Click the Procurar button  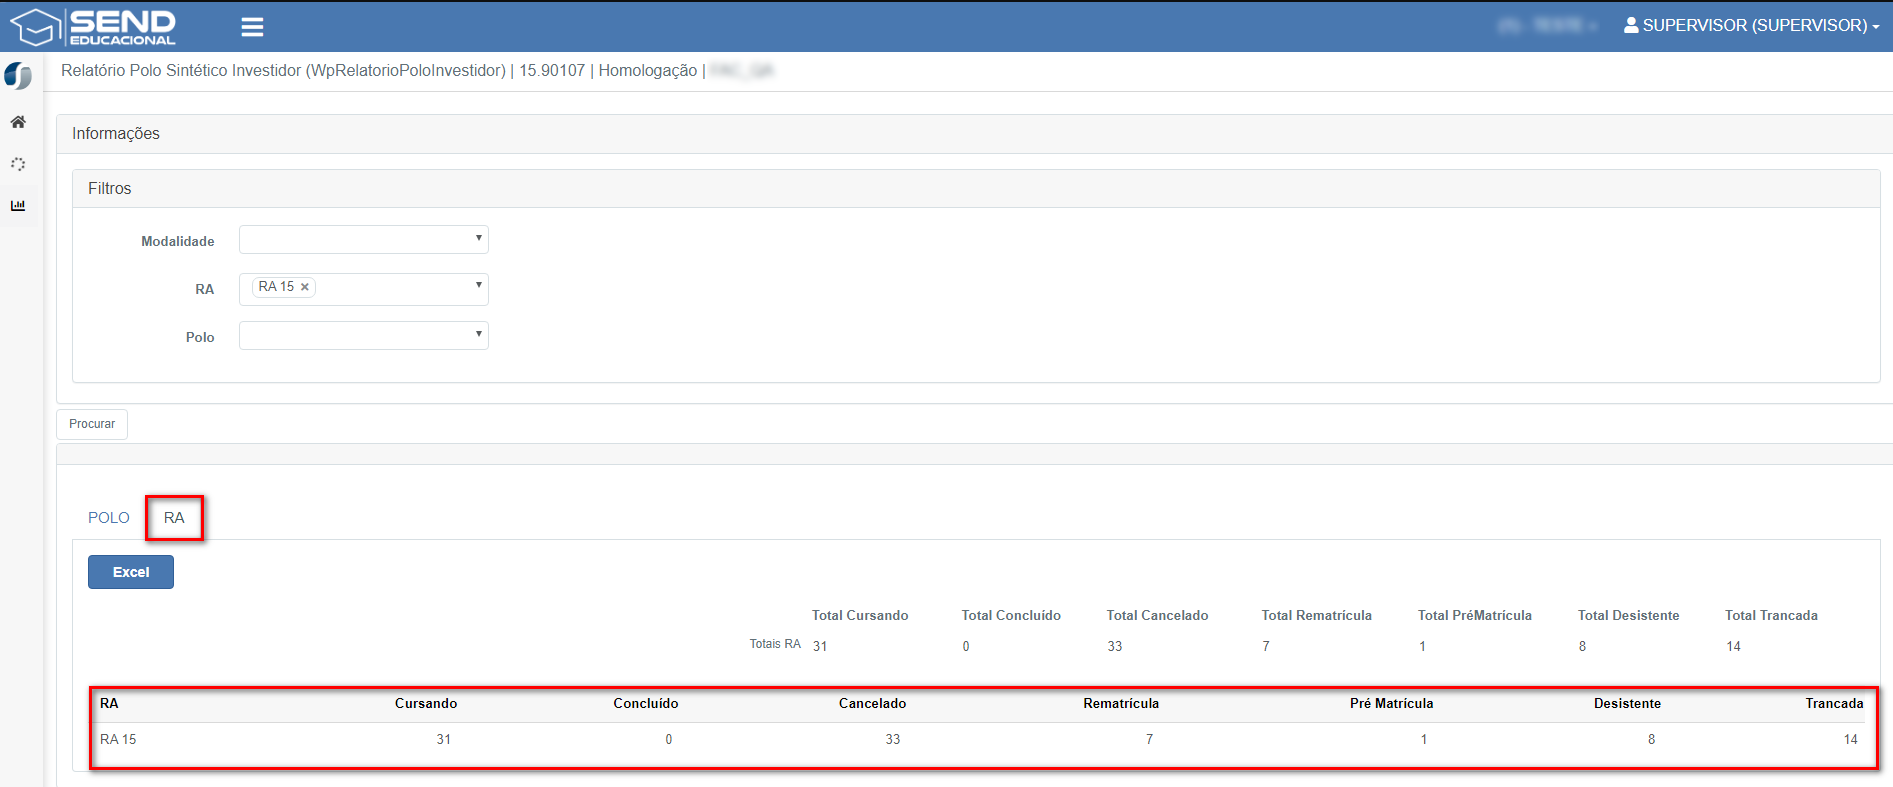(x=92, y=424)
